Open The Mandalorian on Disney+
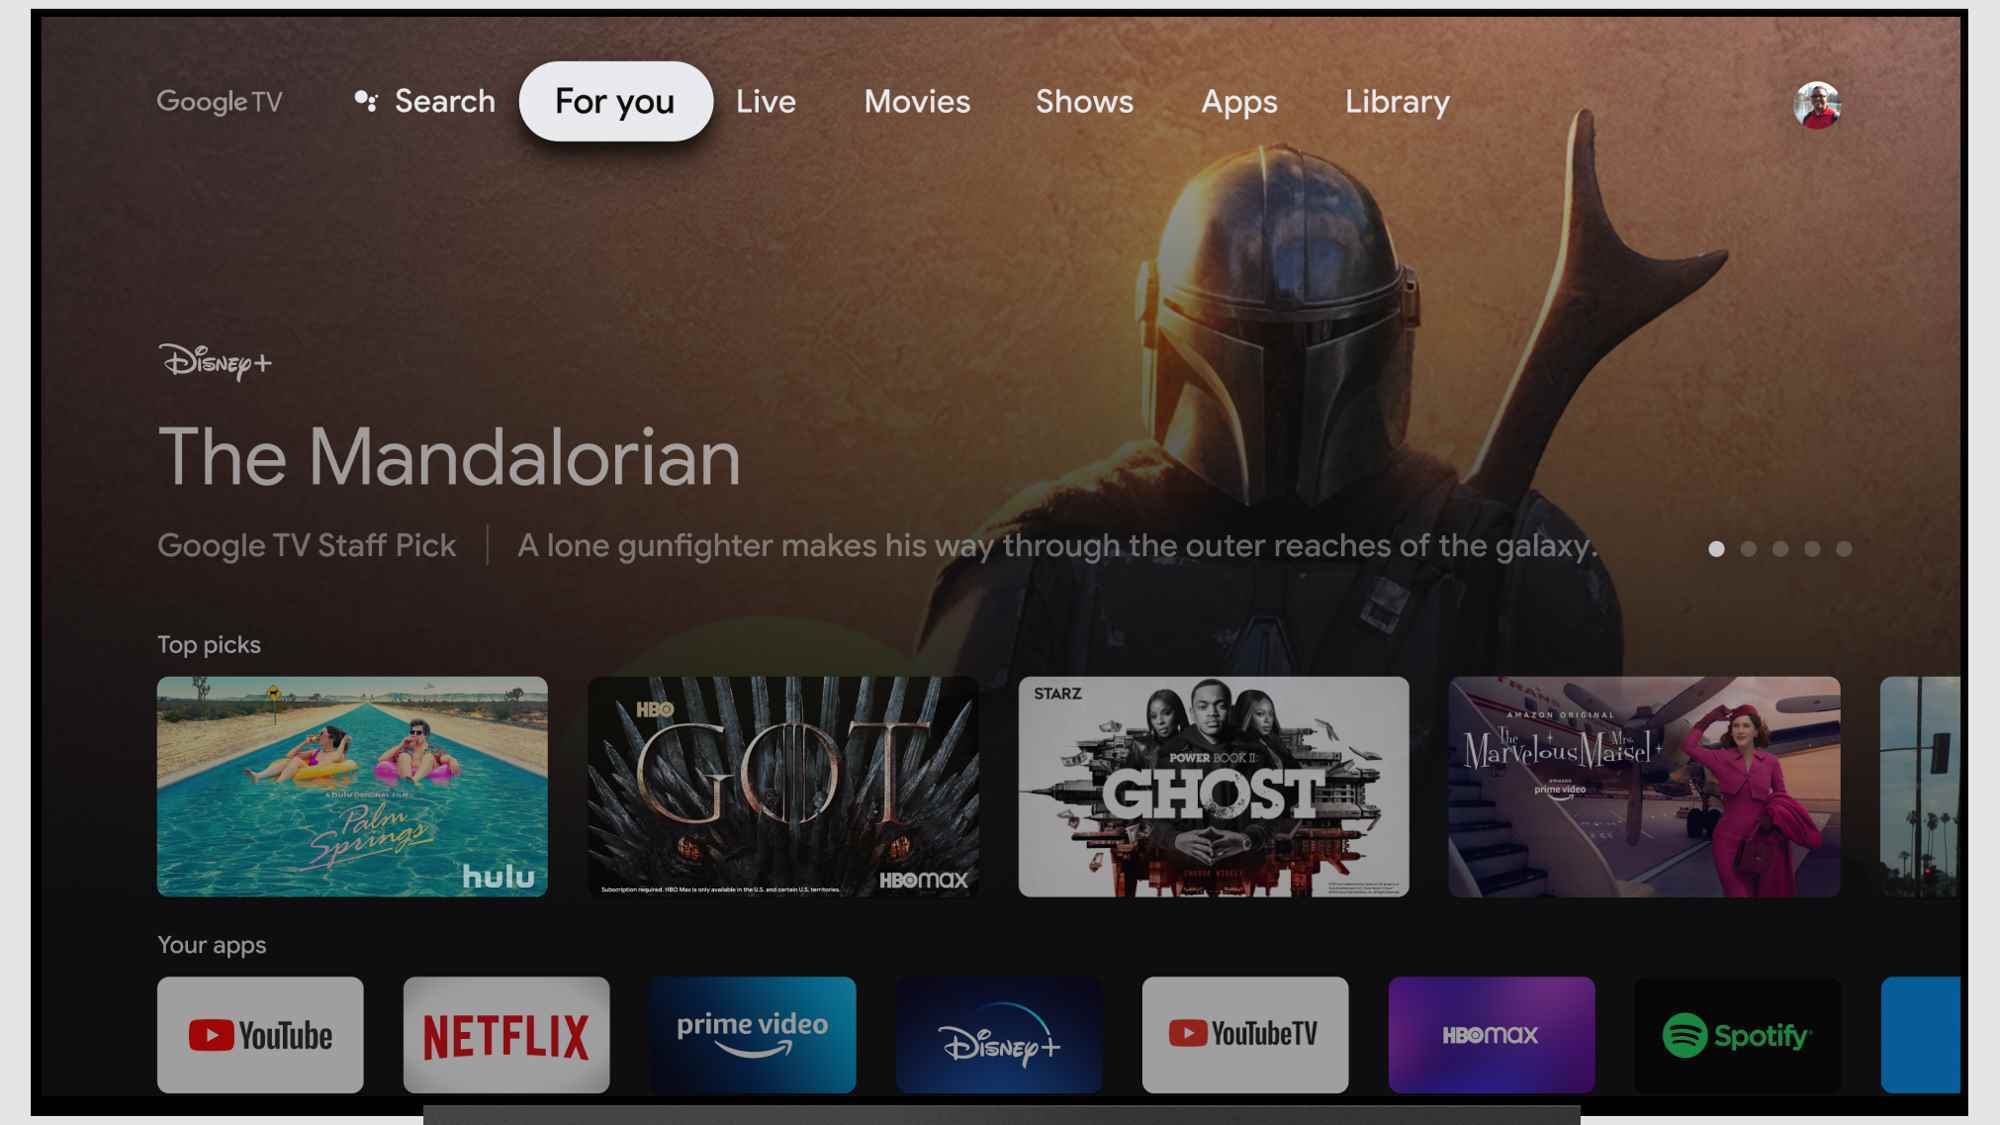The width and height of the screenshot is (2000, 1125). click(448, 457)
